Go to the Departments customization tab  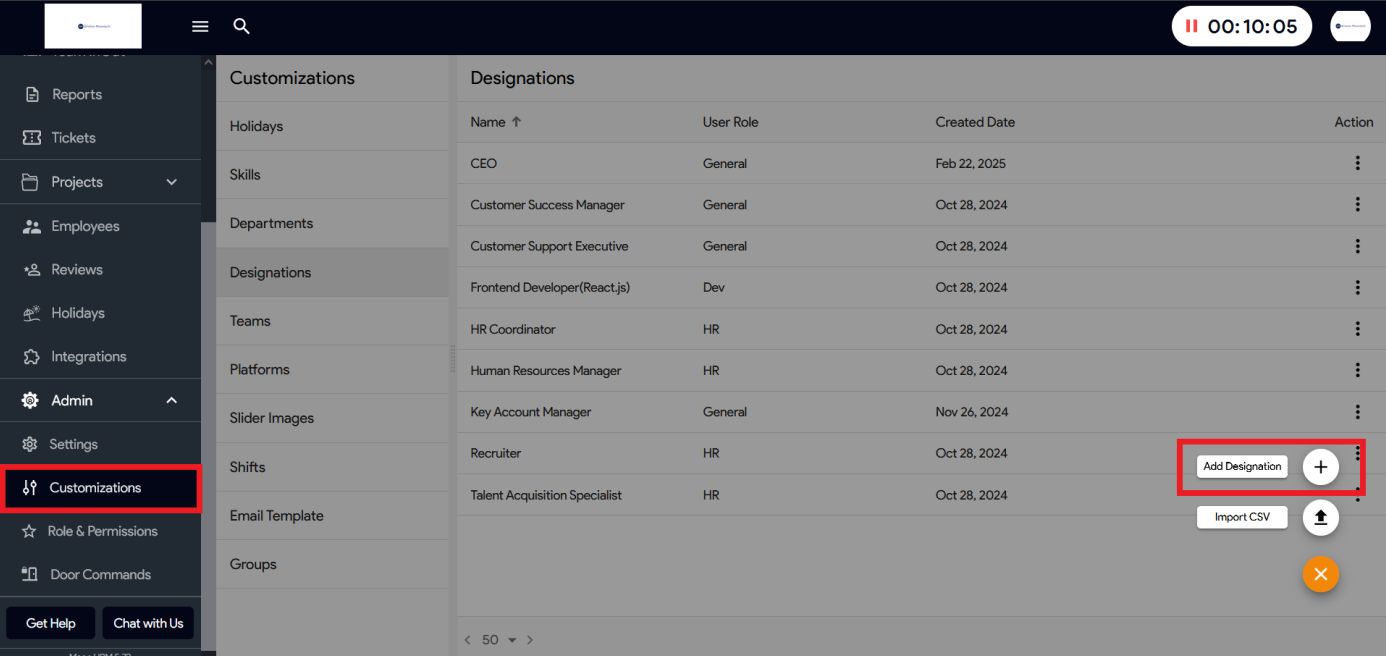point(271,223)
